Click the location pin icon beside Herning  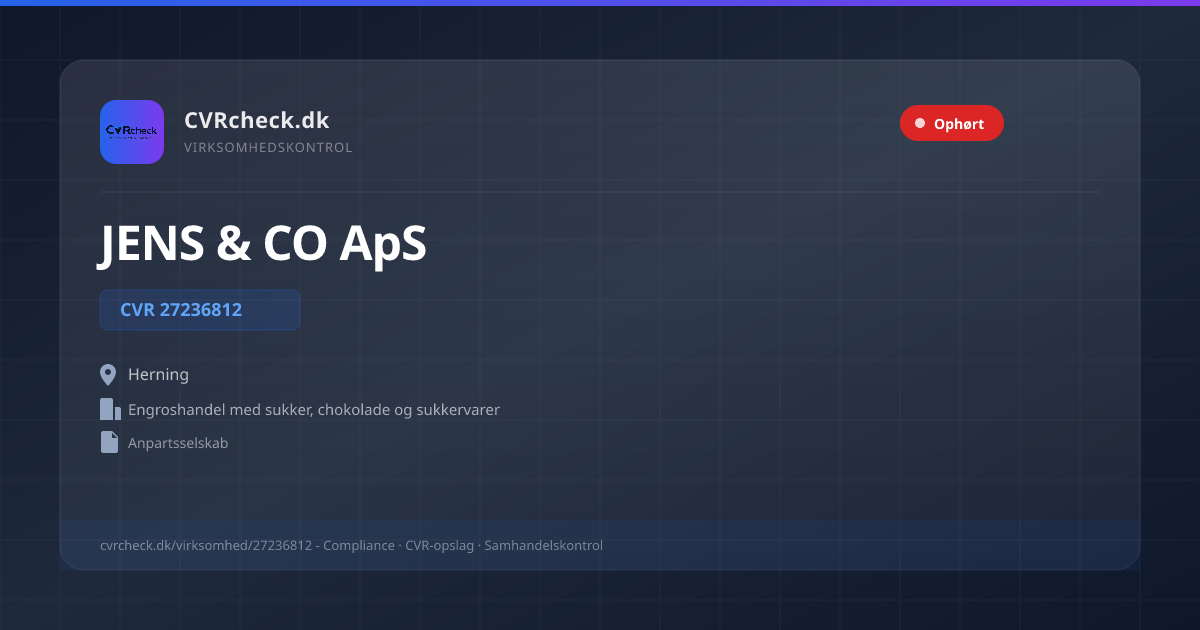(109, 375)
